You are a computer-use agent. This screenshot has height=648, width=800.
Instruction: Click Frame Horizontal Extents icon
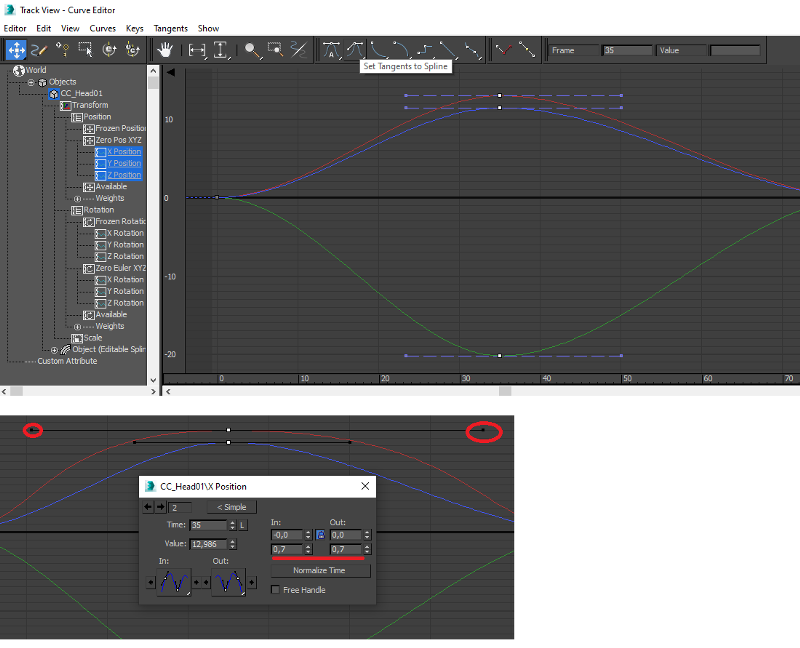click(x=197, y=50)
